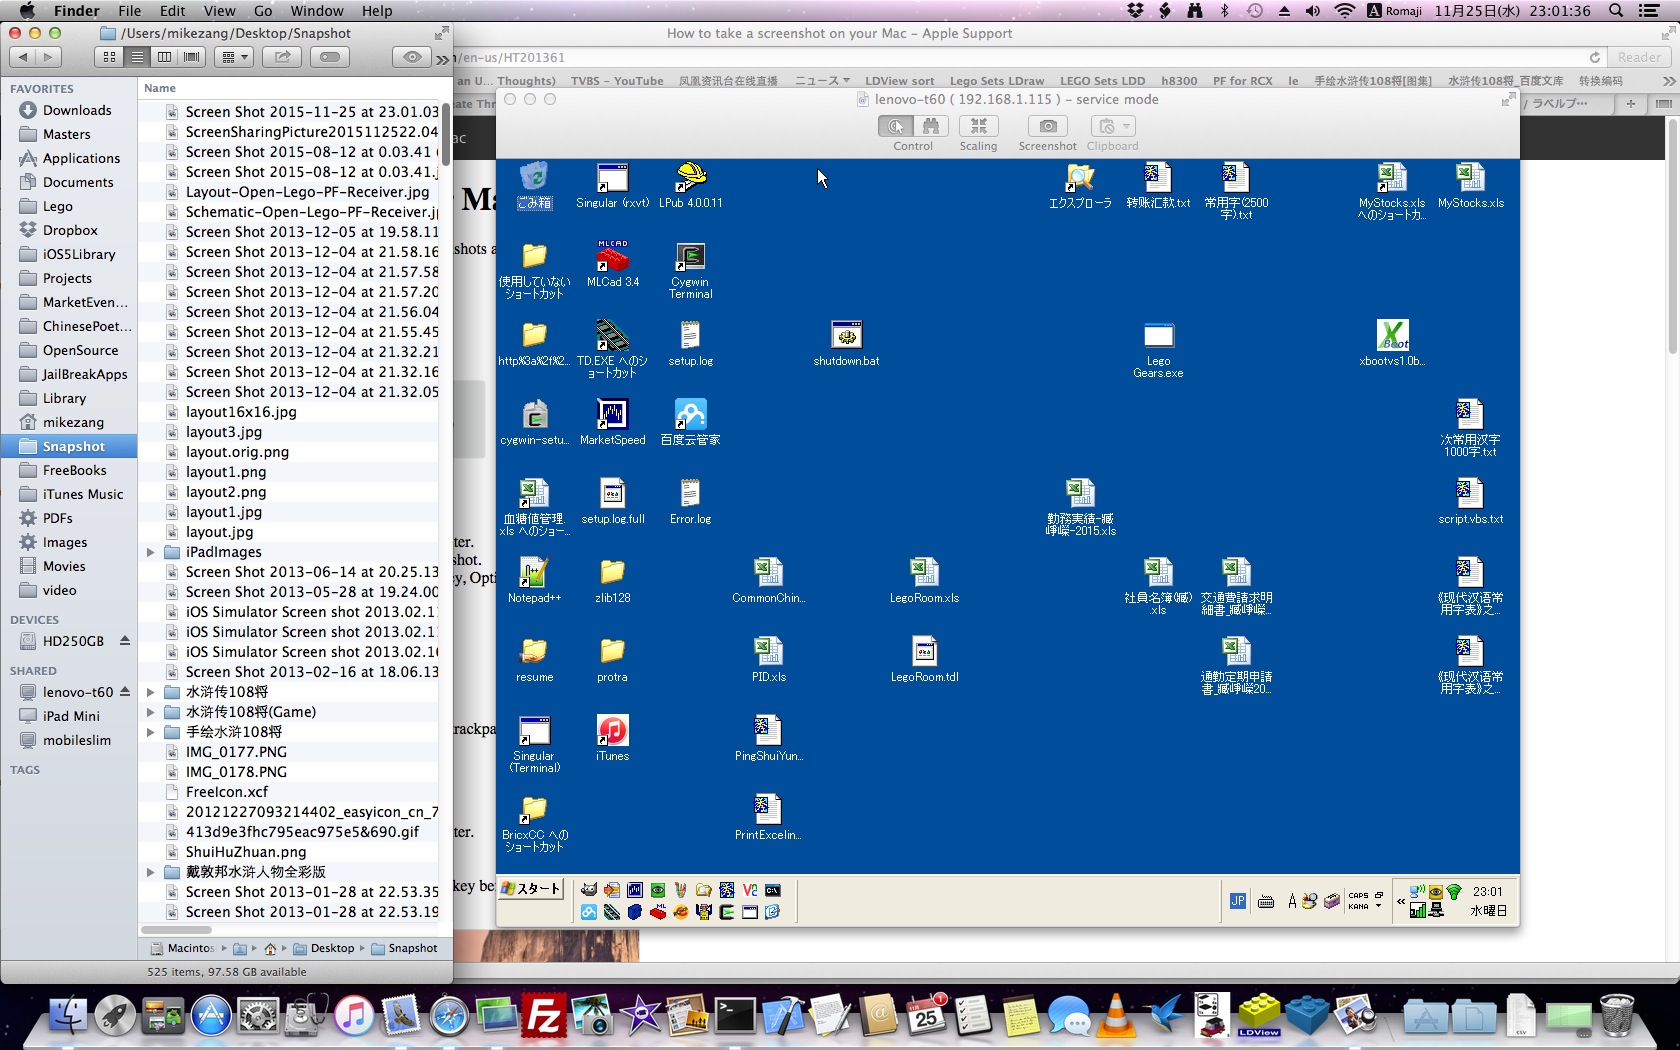Eject the HD250GB device
Image resolution: width=1680 pixels, height=1050 pixels.
coord(125,640)
